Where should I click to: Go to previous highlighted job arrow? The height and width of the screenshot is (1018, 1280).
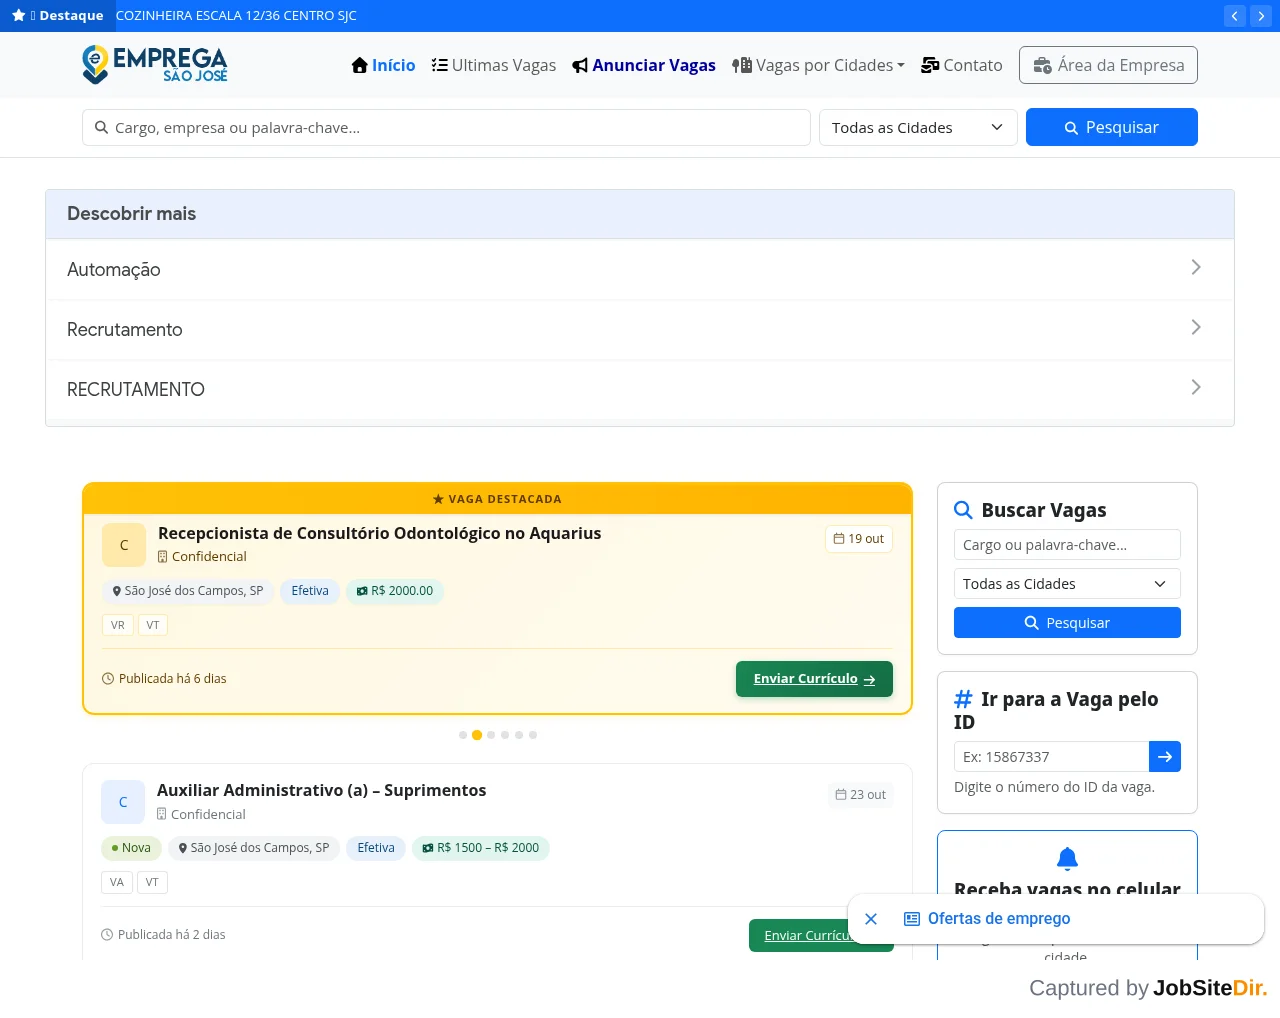click(1235, 16)
